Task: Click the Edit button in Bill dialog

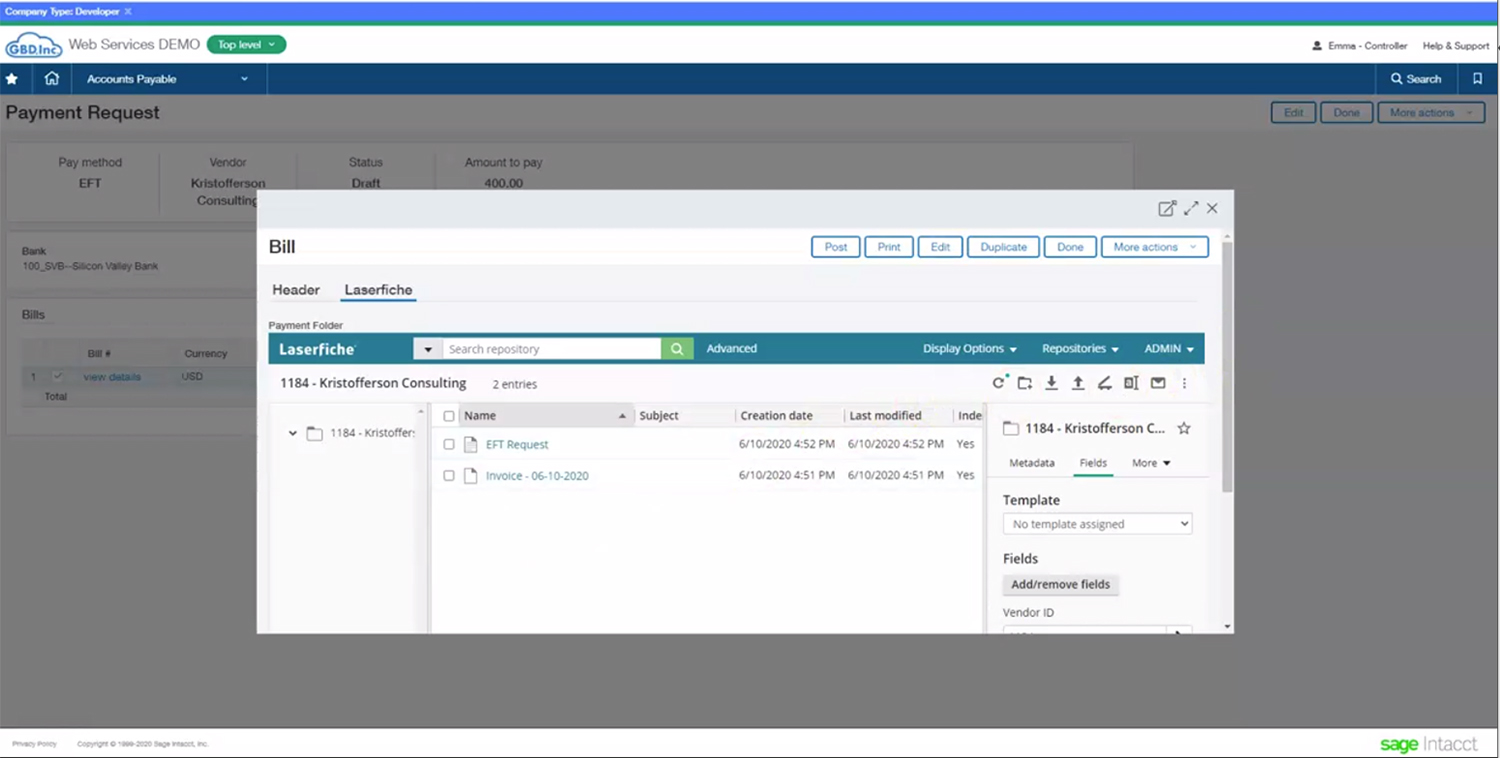Action: tap(940, 247)
